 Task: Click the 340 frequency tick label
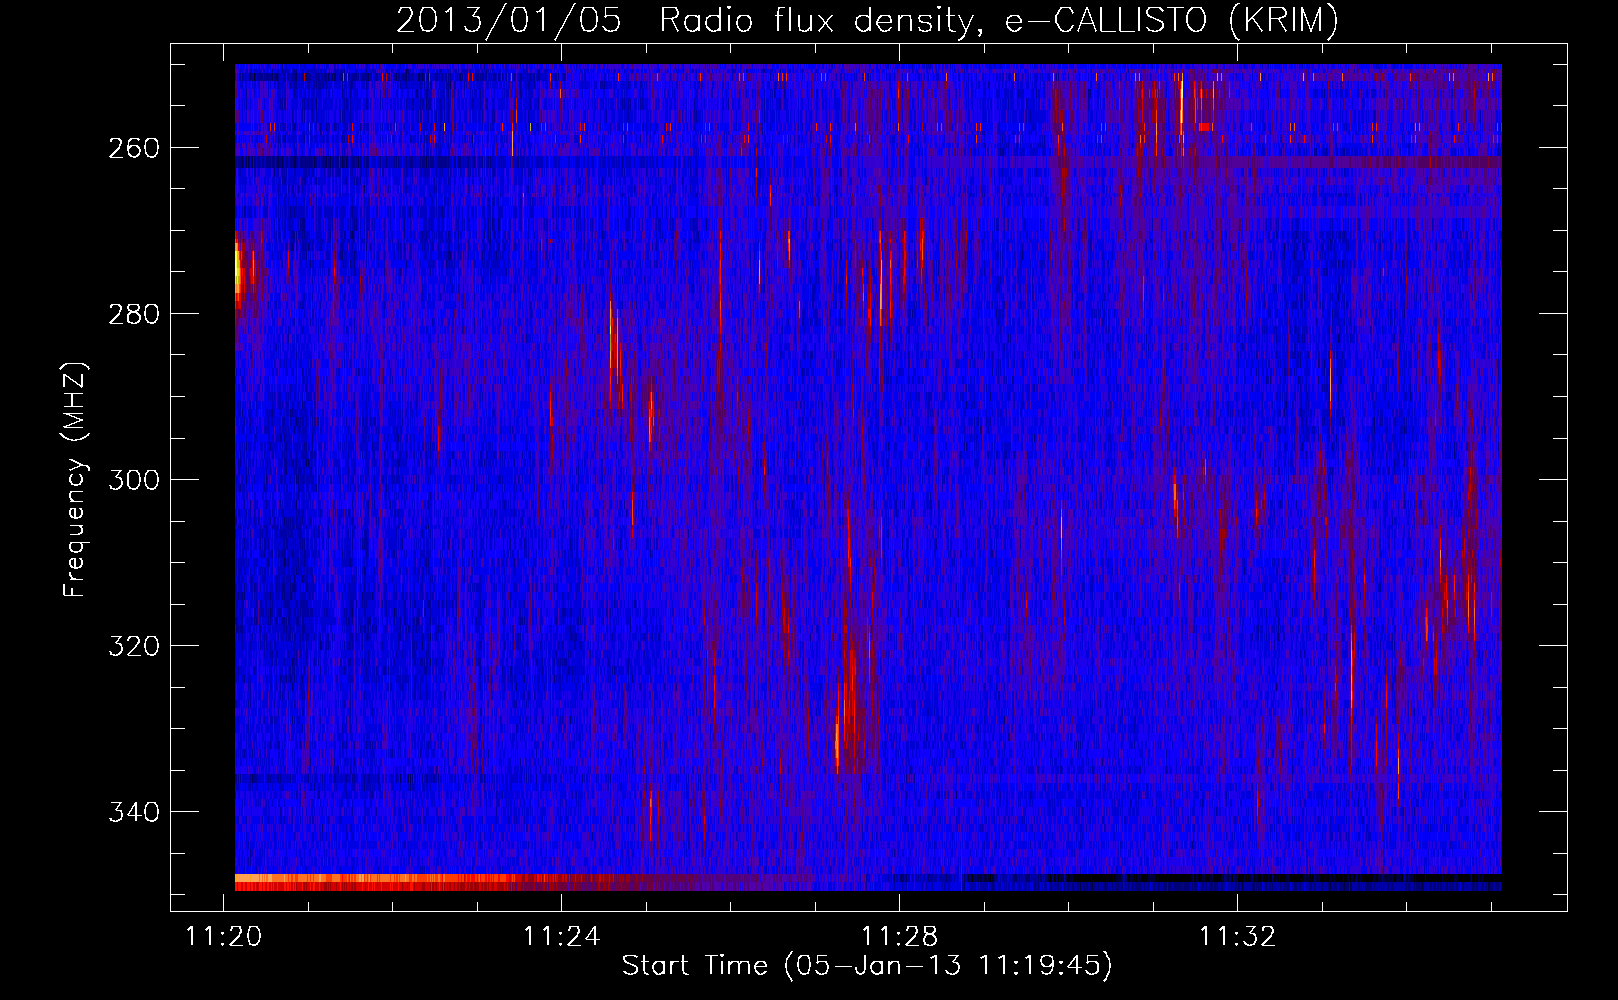point(134,812)
